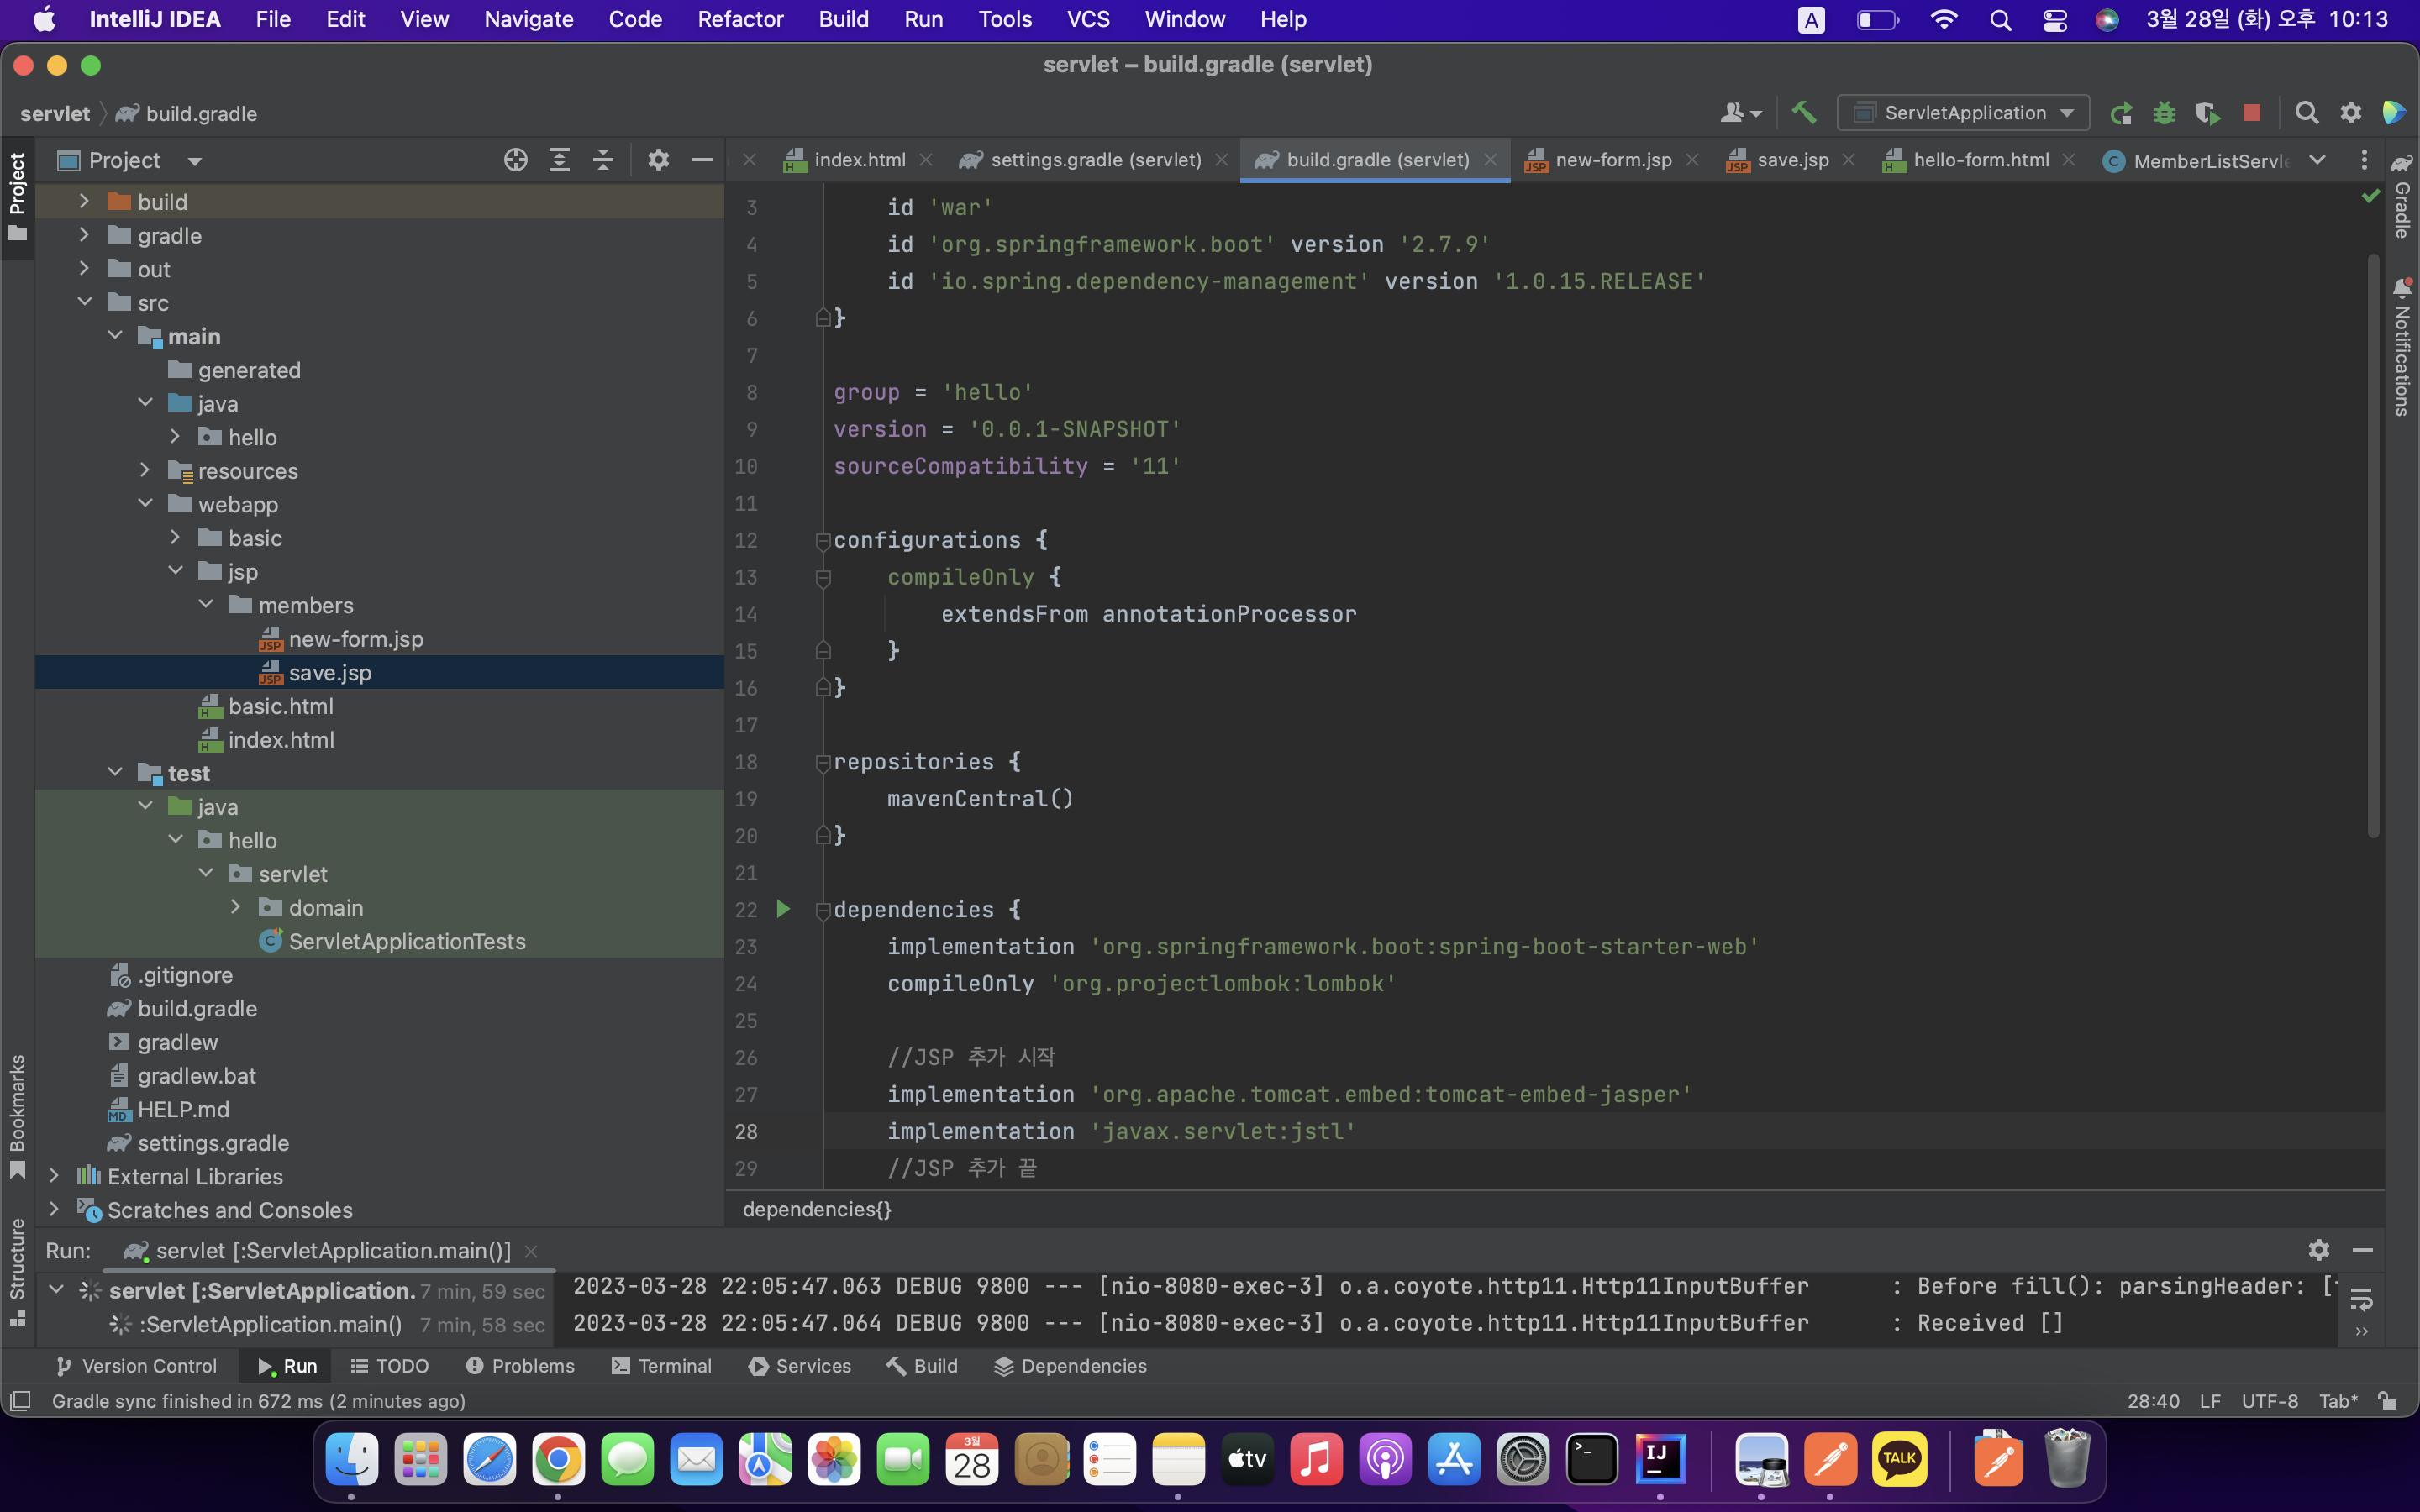Click UTF-8 encoding in status bar
2420x1512 pixels.
pos(2269,1401)
